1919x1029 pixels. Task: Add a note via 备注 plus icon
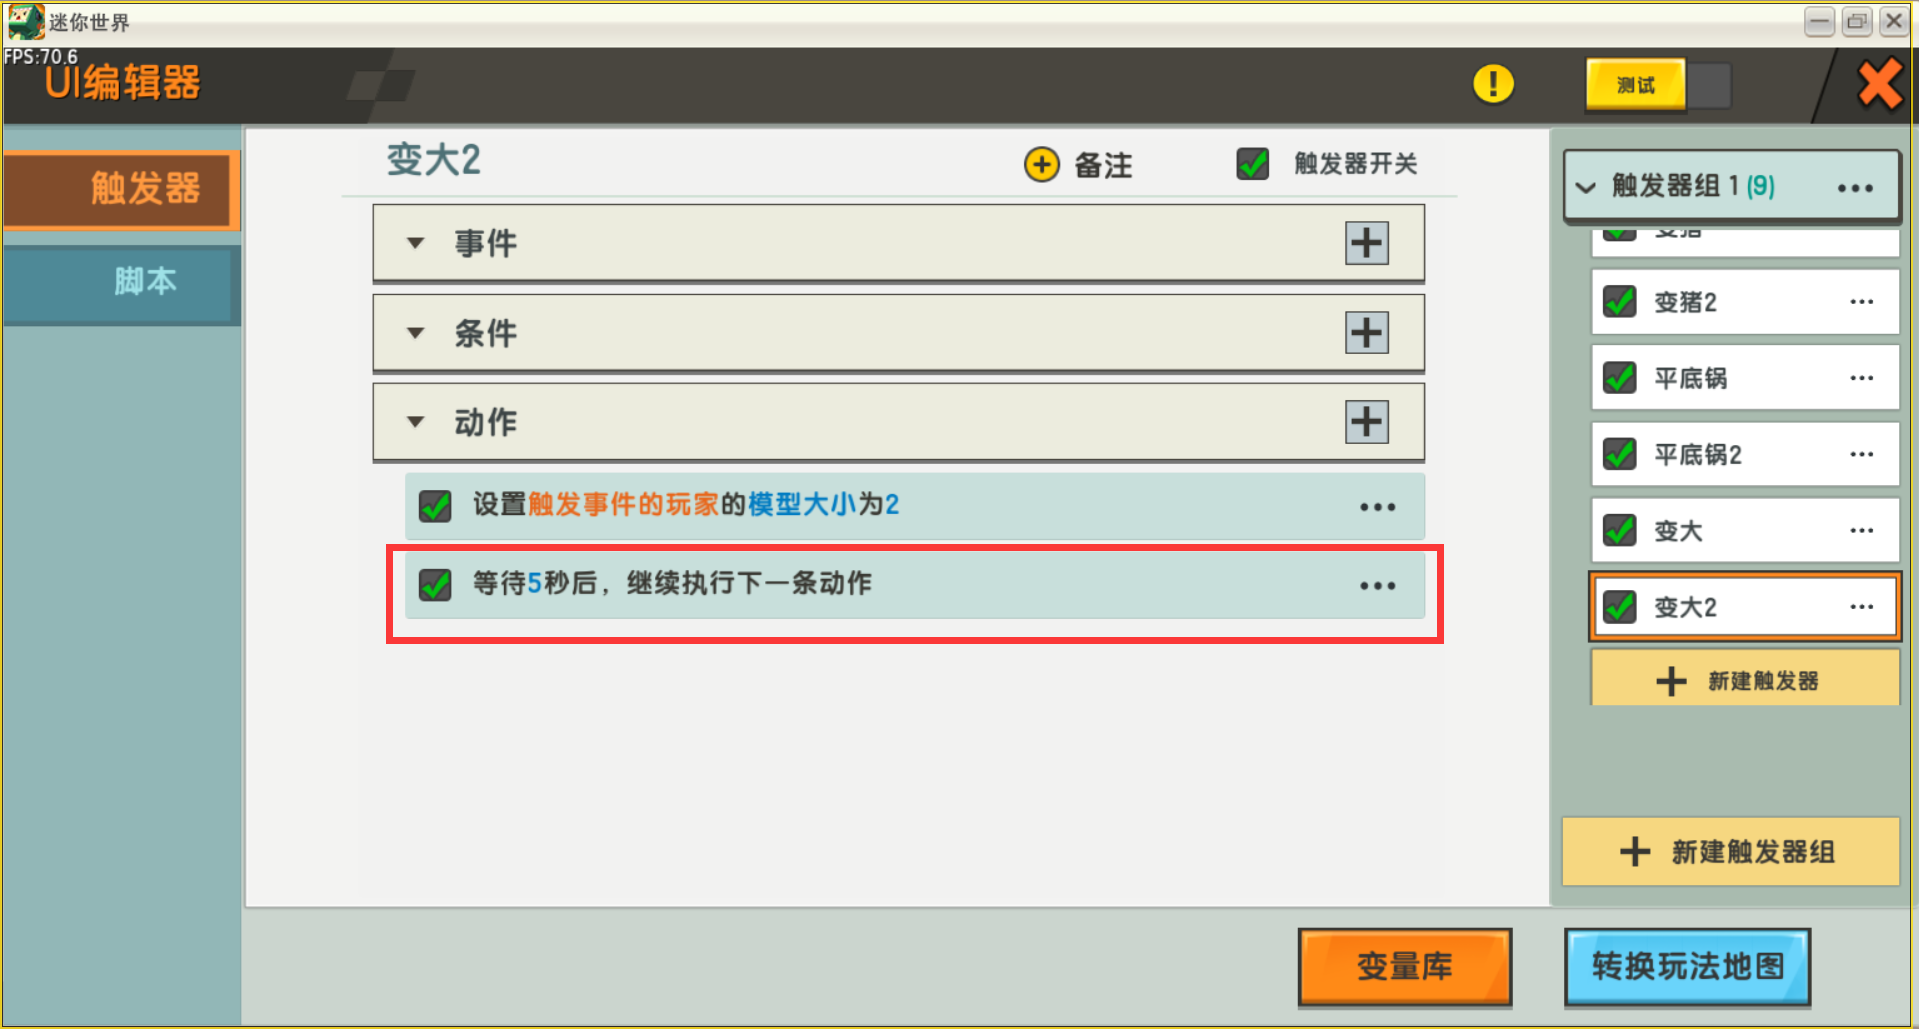click(1041, 164)
